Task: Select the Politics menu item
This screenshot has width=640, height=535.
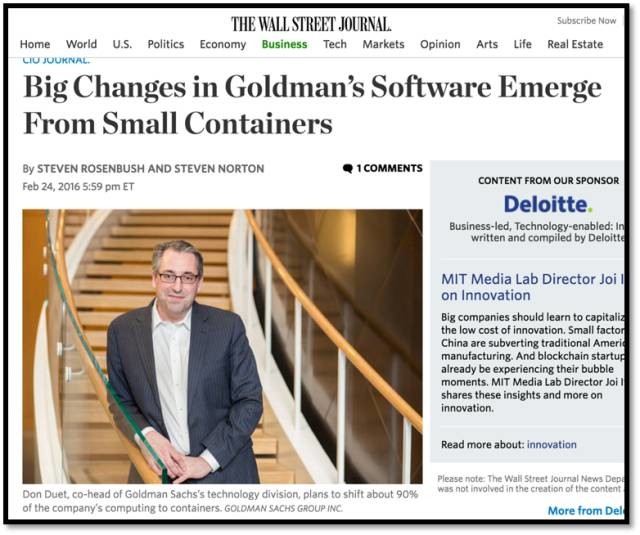Action: (166, 44)
